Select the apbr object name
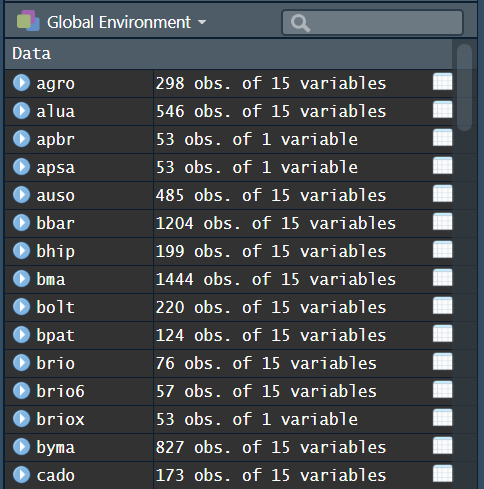This screenshot has height=489, width=484. tap(56, 140)
